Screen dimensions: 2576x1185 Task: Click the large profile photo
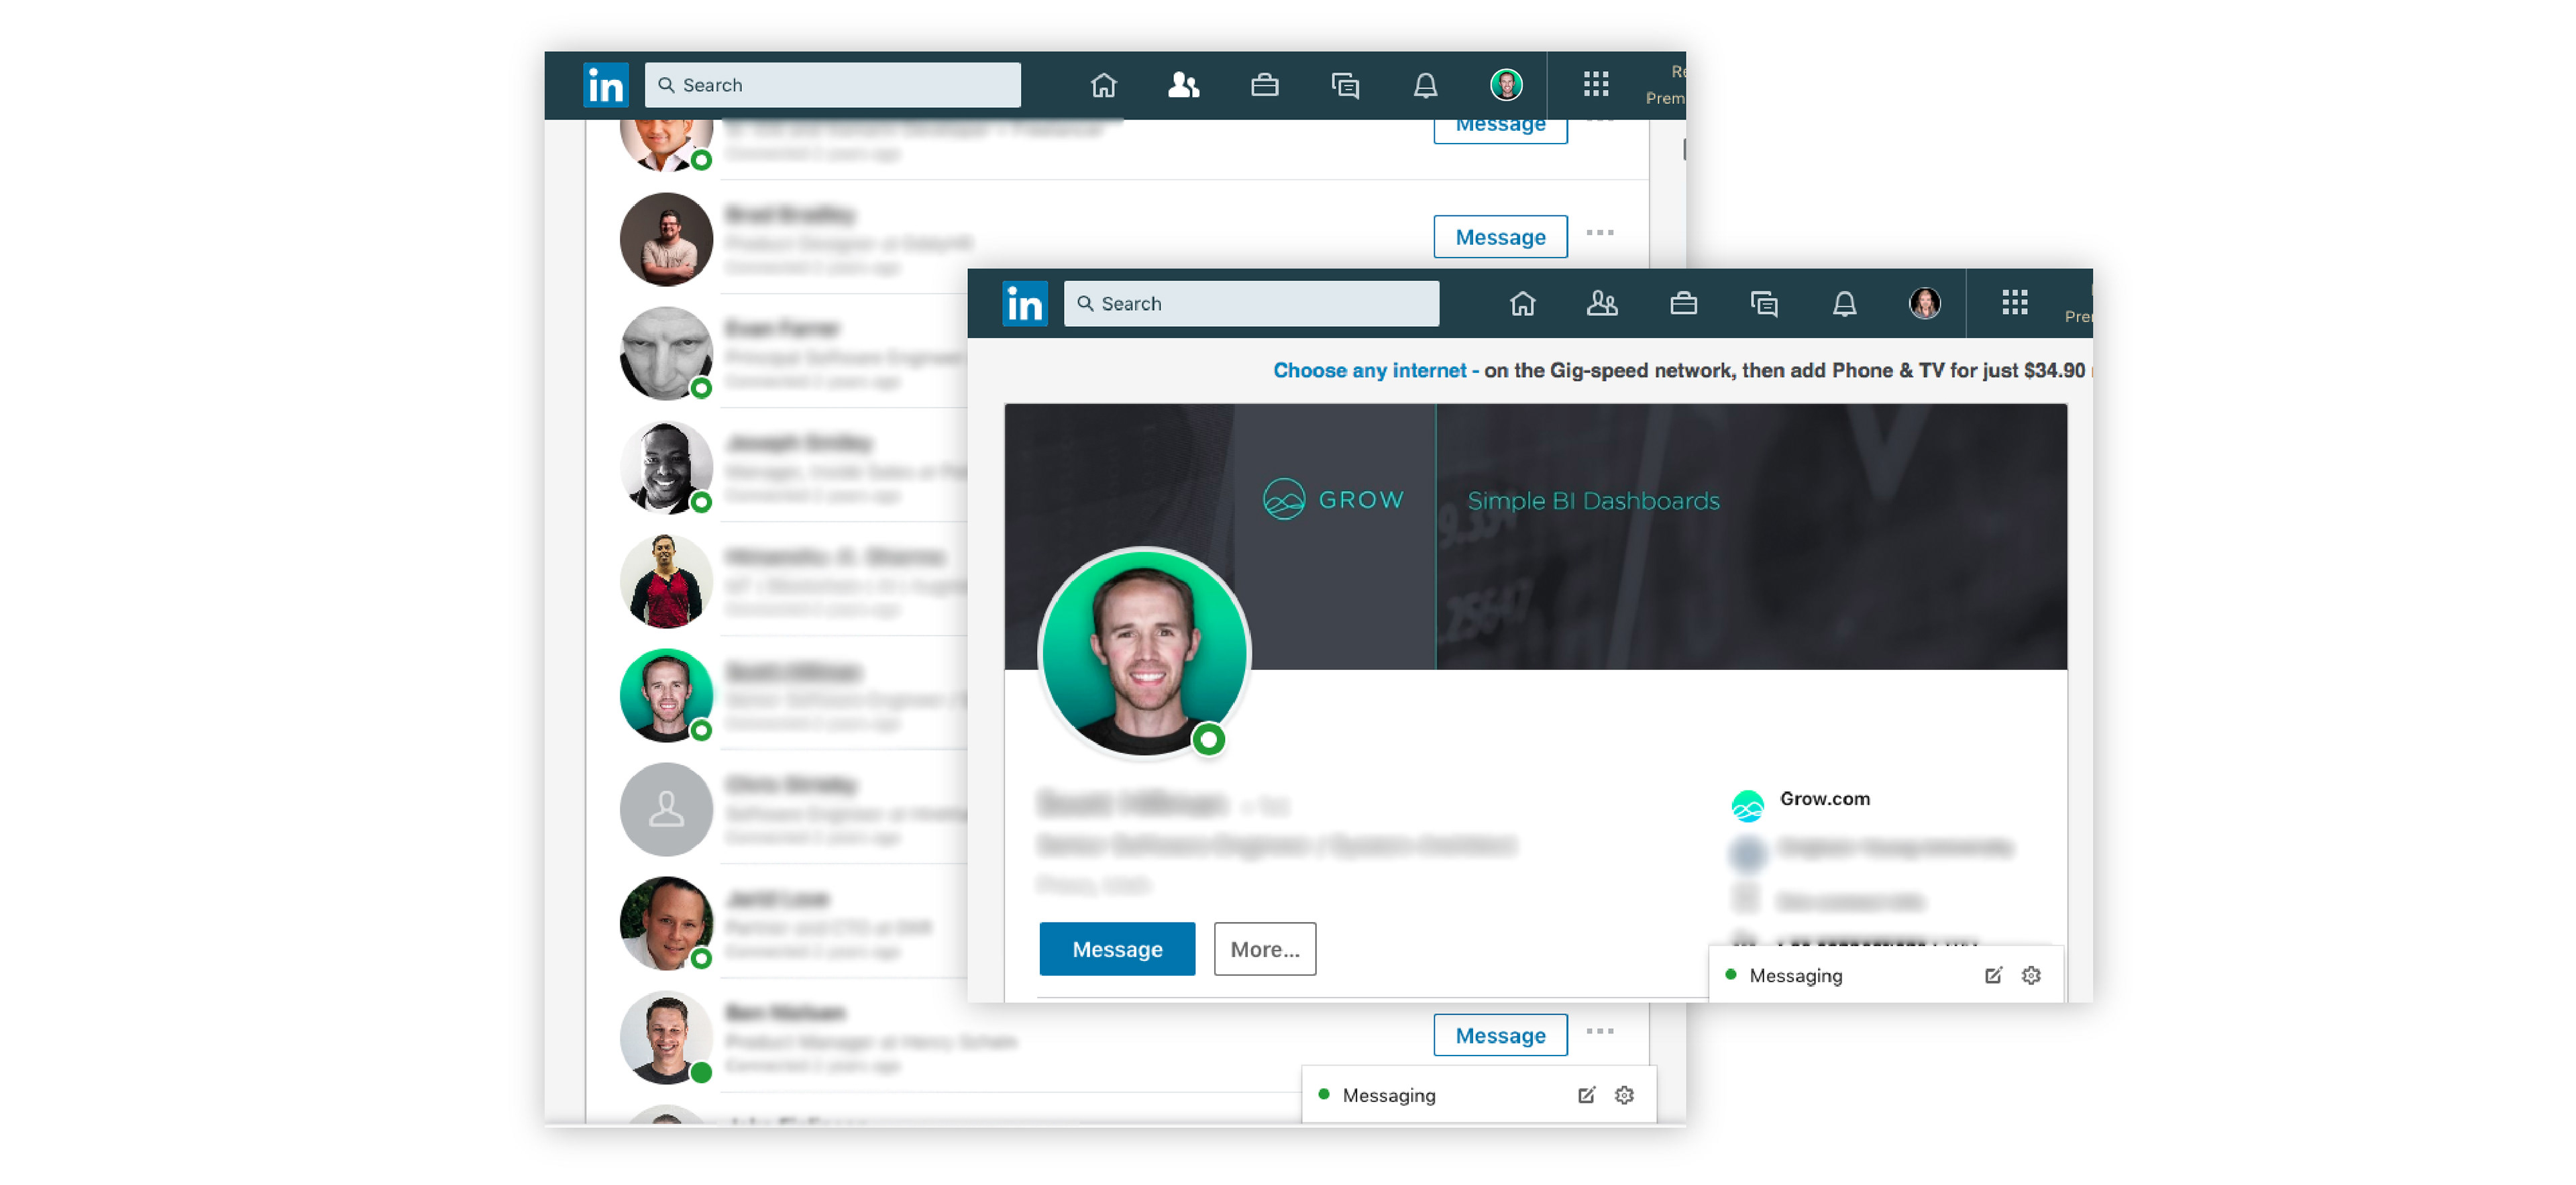pyautogui.click(x=1144, y=653)
